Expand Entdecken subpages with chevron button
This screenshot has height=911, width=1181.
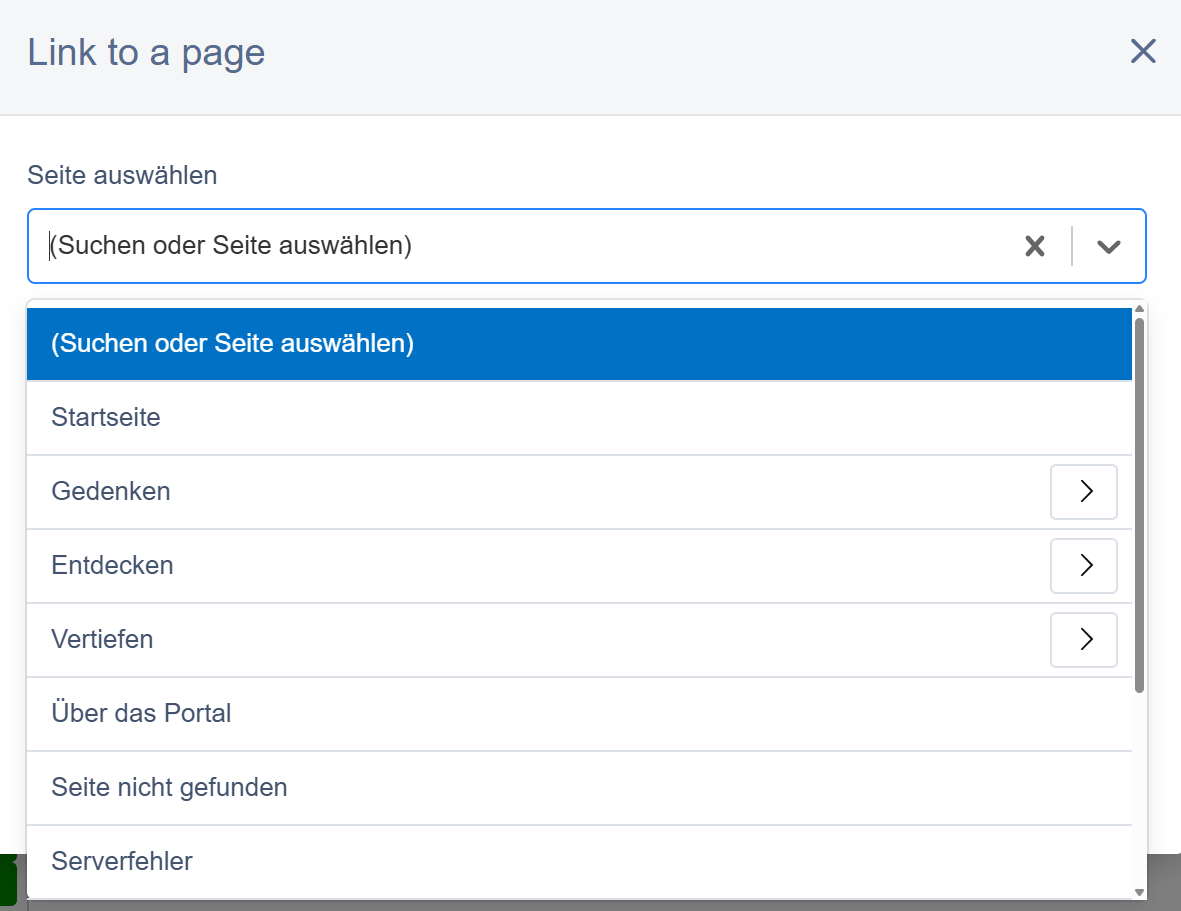click(1083, 566)
